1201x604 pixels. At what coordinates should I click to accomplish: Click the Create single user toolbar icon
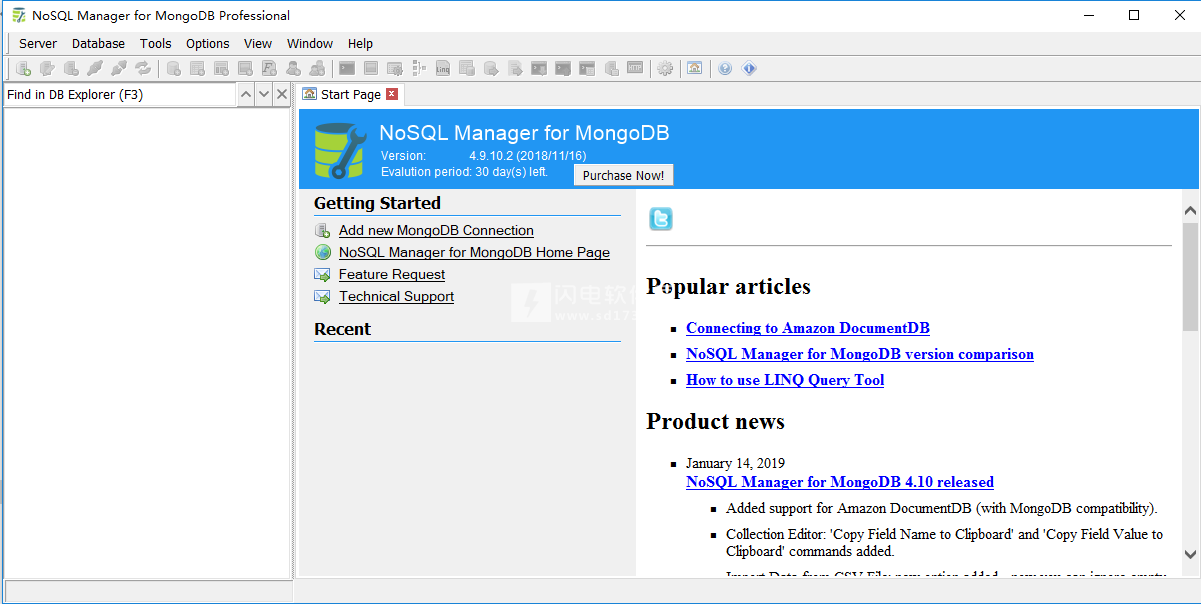point(294,68)
